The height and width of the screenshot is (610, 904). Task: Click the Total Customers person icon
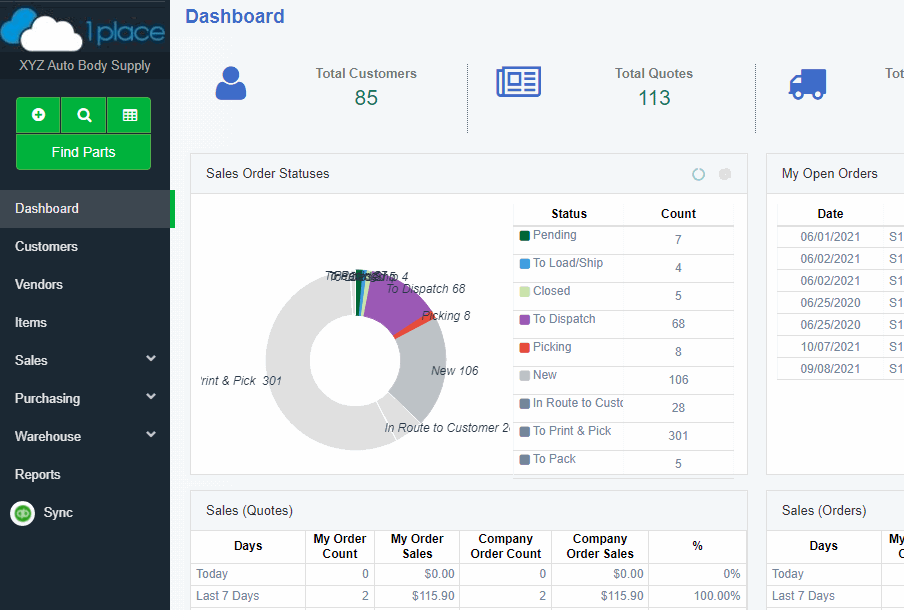pos(231,84)
